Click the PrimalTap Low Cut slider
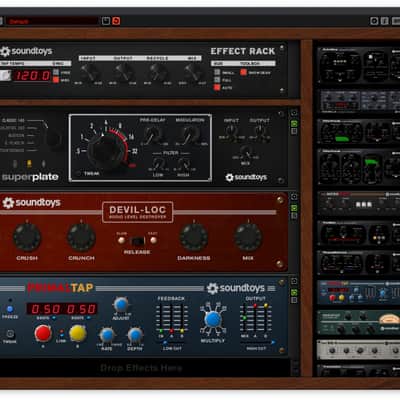 tap(172, 342)
